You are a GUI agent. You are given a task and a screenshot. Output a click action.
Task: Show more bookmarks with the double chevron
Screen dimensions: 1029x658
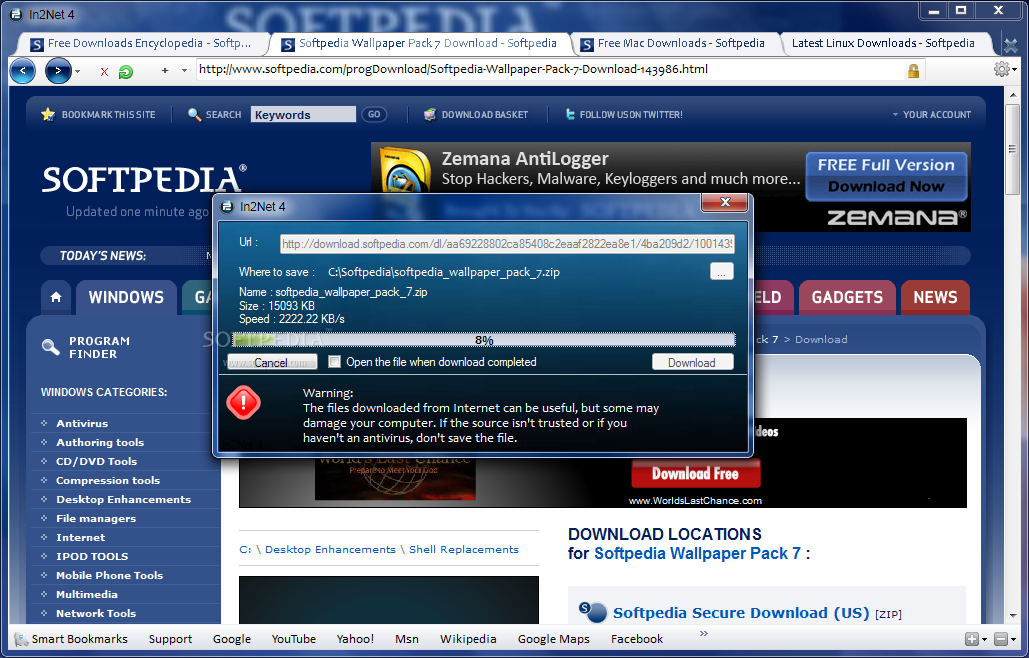click(x=704, y=633)
